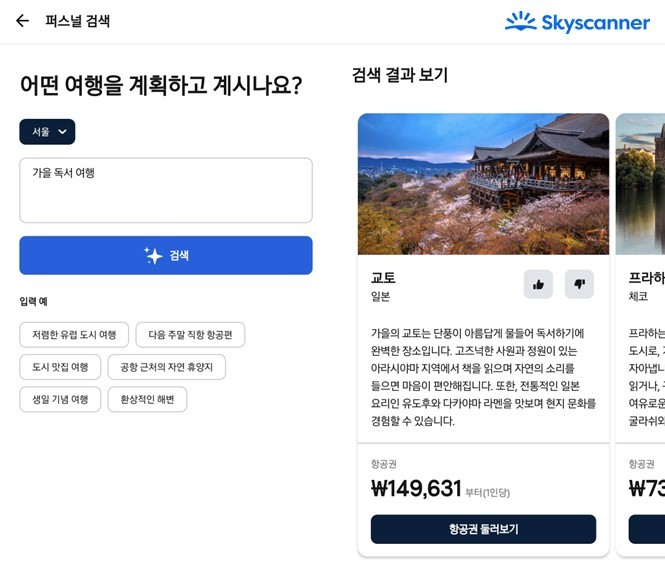The height and width of the screenshot is (588, 665).
Task: Click 항공권 둘러보기 button for Kyoto
Action: click(x=483, y=529)
